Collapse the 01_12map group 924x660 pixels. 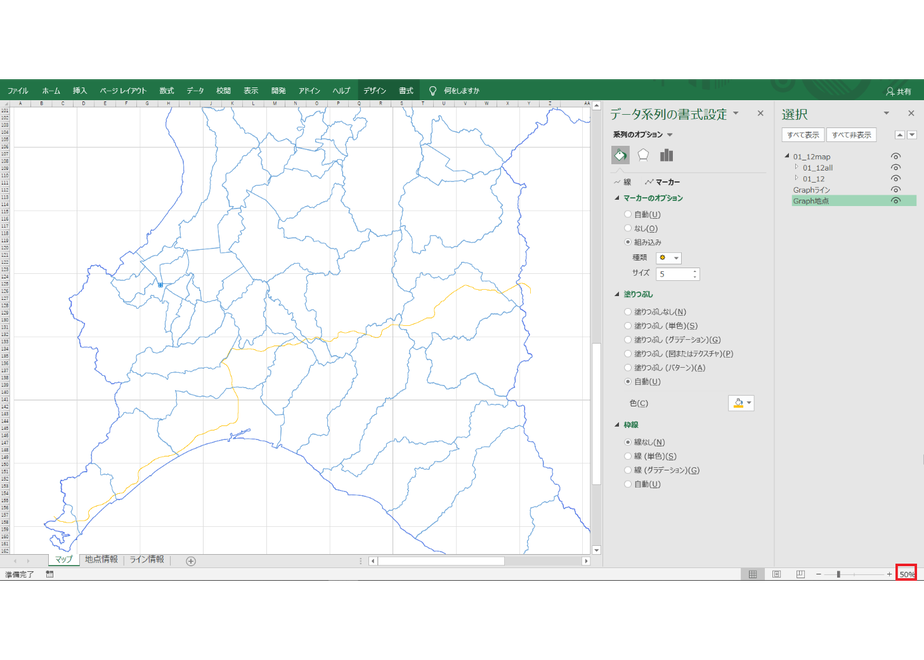pos(787,156)
